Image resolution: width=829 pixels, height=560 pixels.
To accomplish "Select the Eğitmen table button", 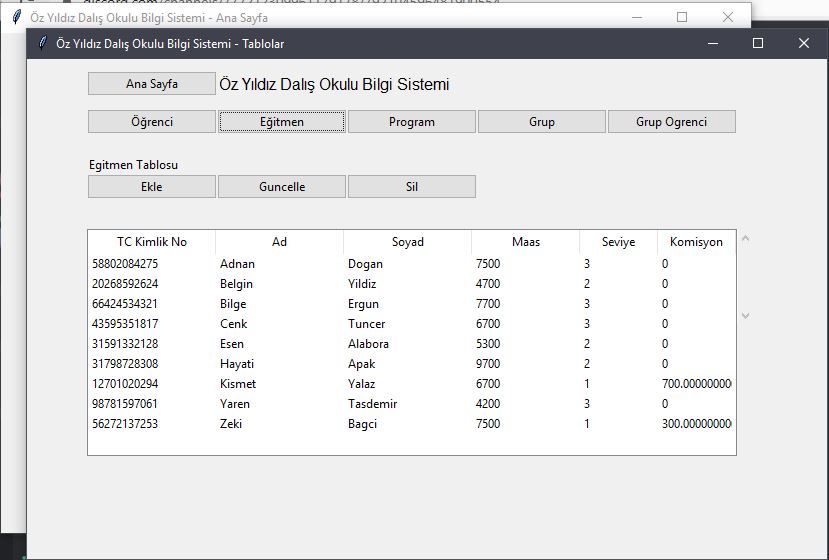I will 282,122.
